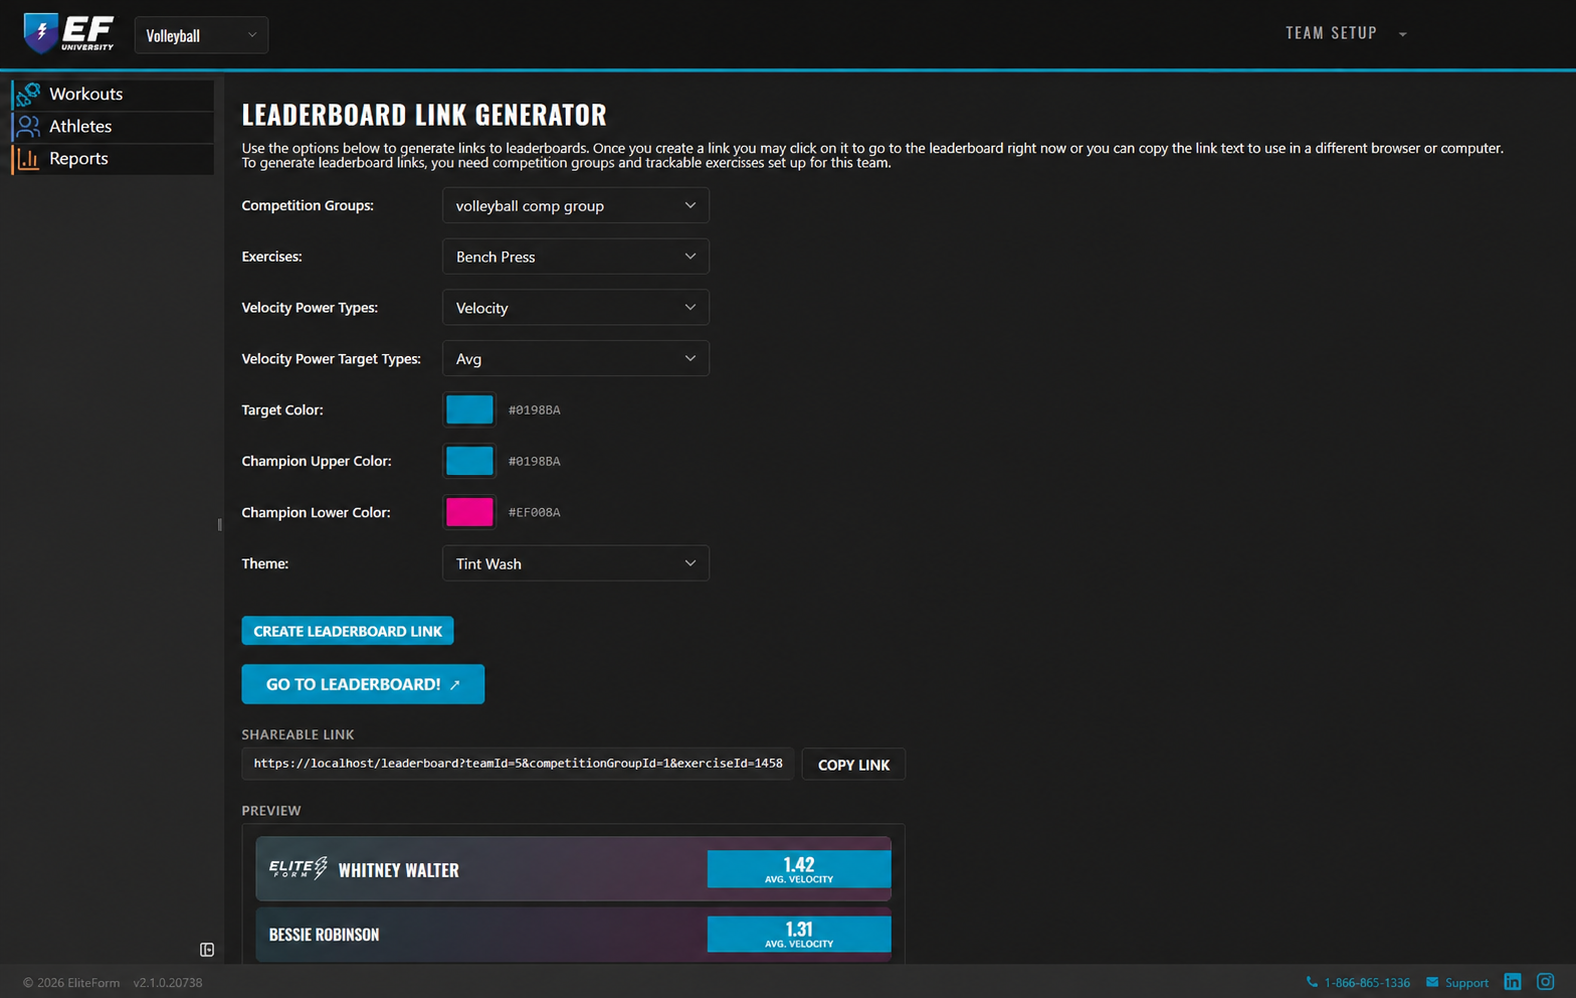
Task: Click the version text v2.1.0.20738
Action: click(x=168, y=982)
